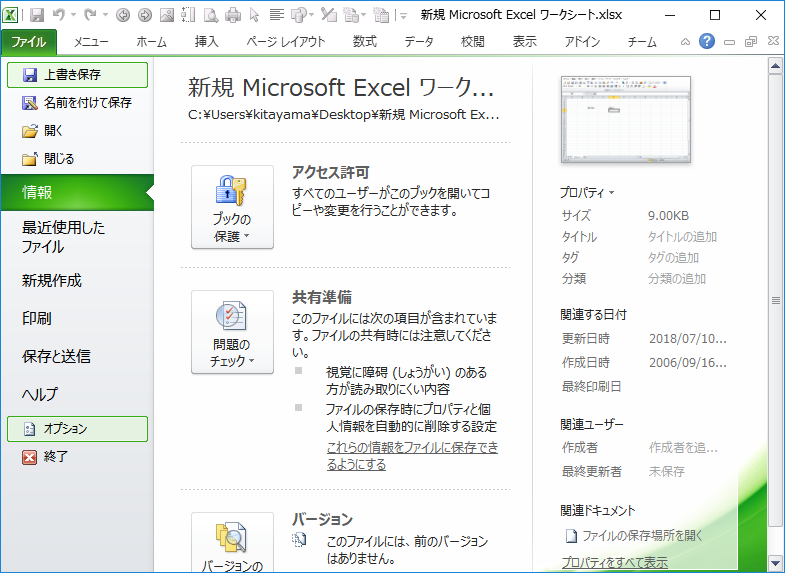Switch to the 校閲 tab
785x573 pixels.
(473, 42)
